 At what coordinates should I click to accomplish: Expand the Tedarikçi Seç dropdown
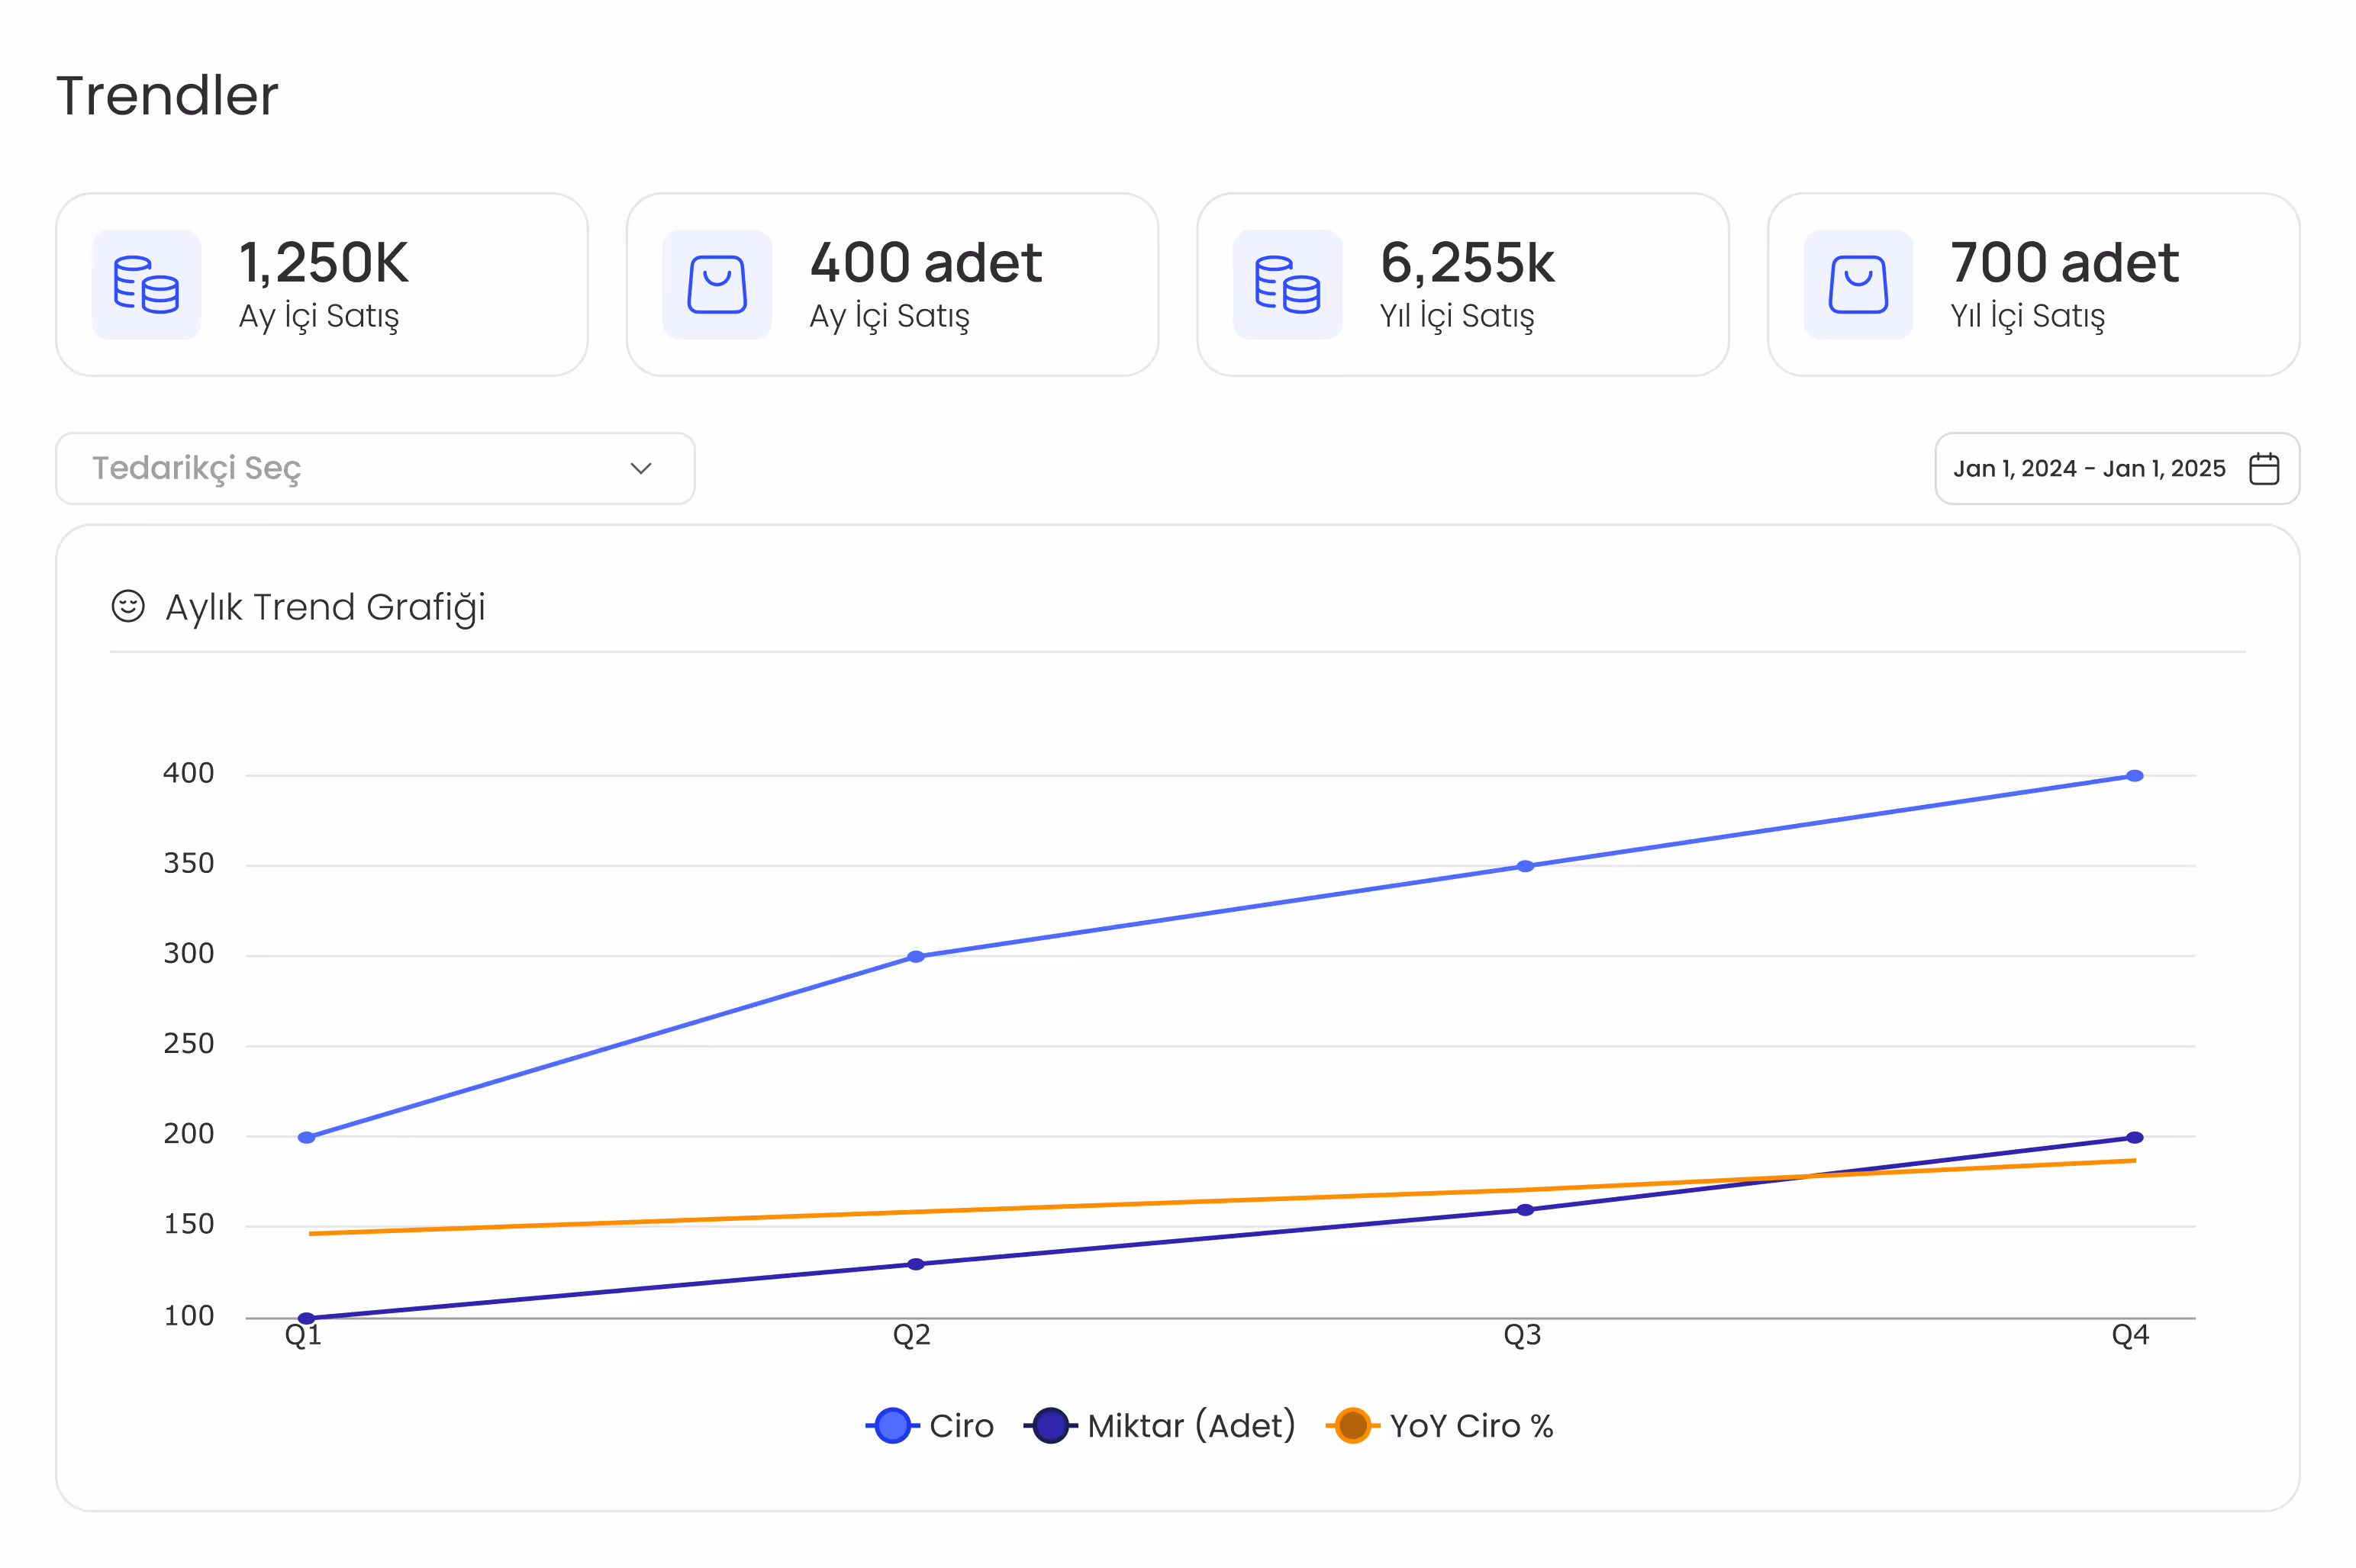pyautogui.click(x=375, y=467)
